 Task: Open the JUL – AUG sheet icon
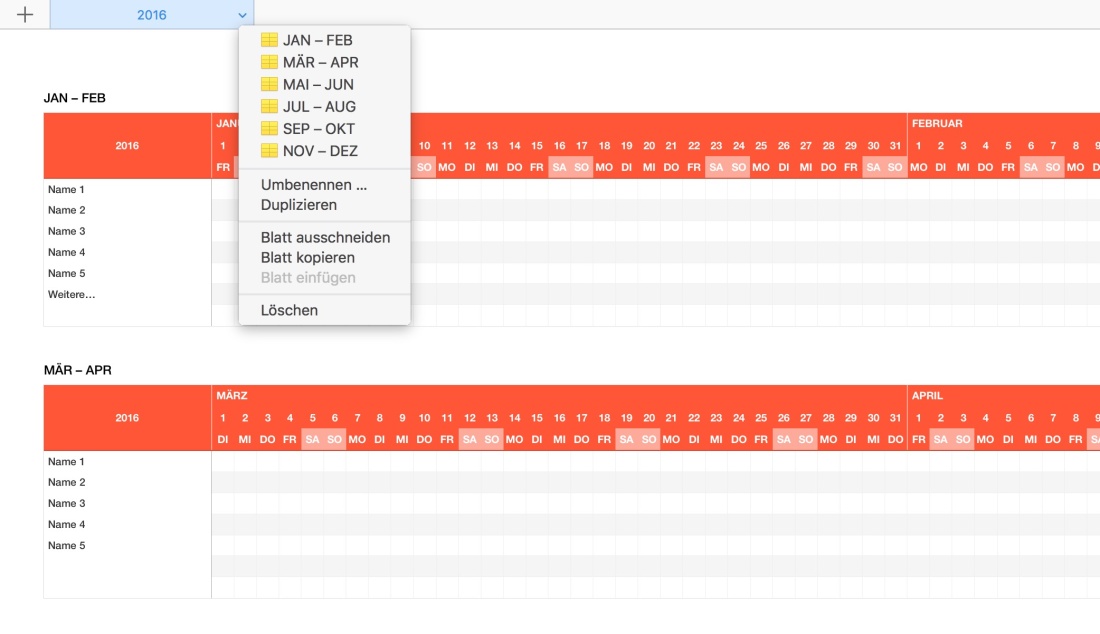[x=269, y=106]
